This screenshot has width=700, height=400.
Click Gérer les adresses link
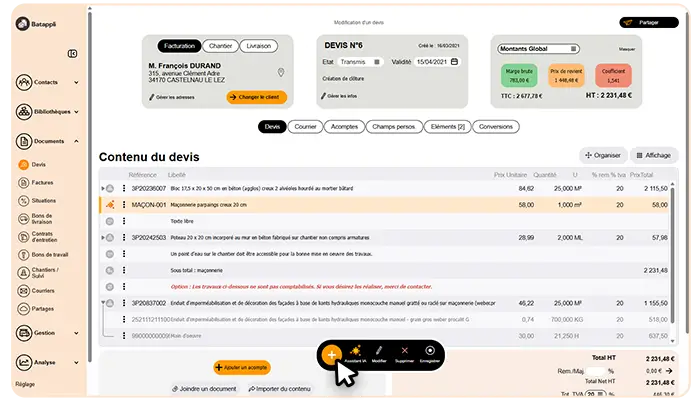click(x=172, y=97)
